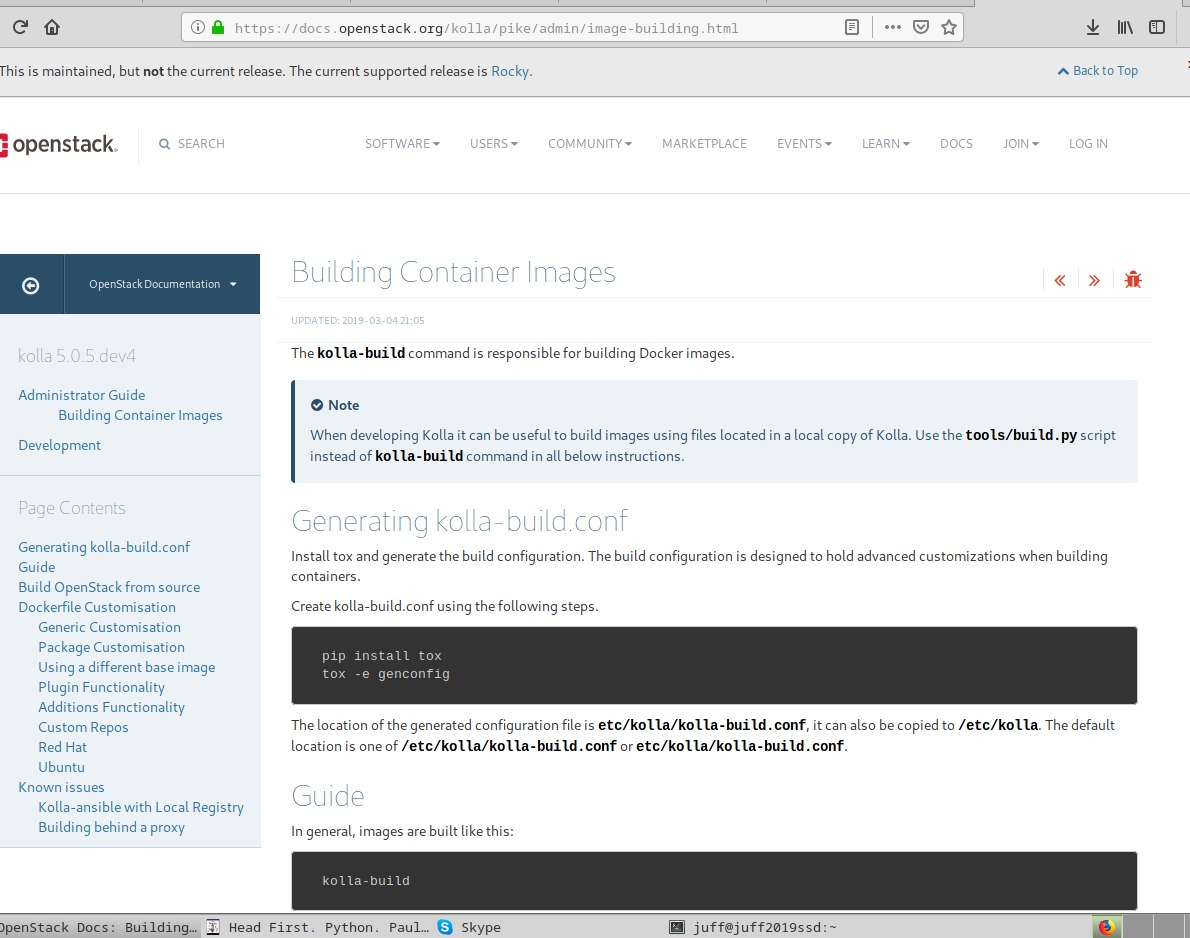Open DOCS in the top nav
The image size is (1190, 938).
click(x=955, y=143)
